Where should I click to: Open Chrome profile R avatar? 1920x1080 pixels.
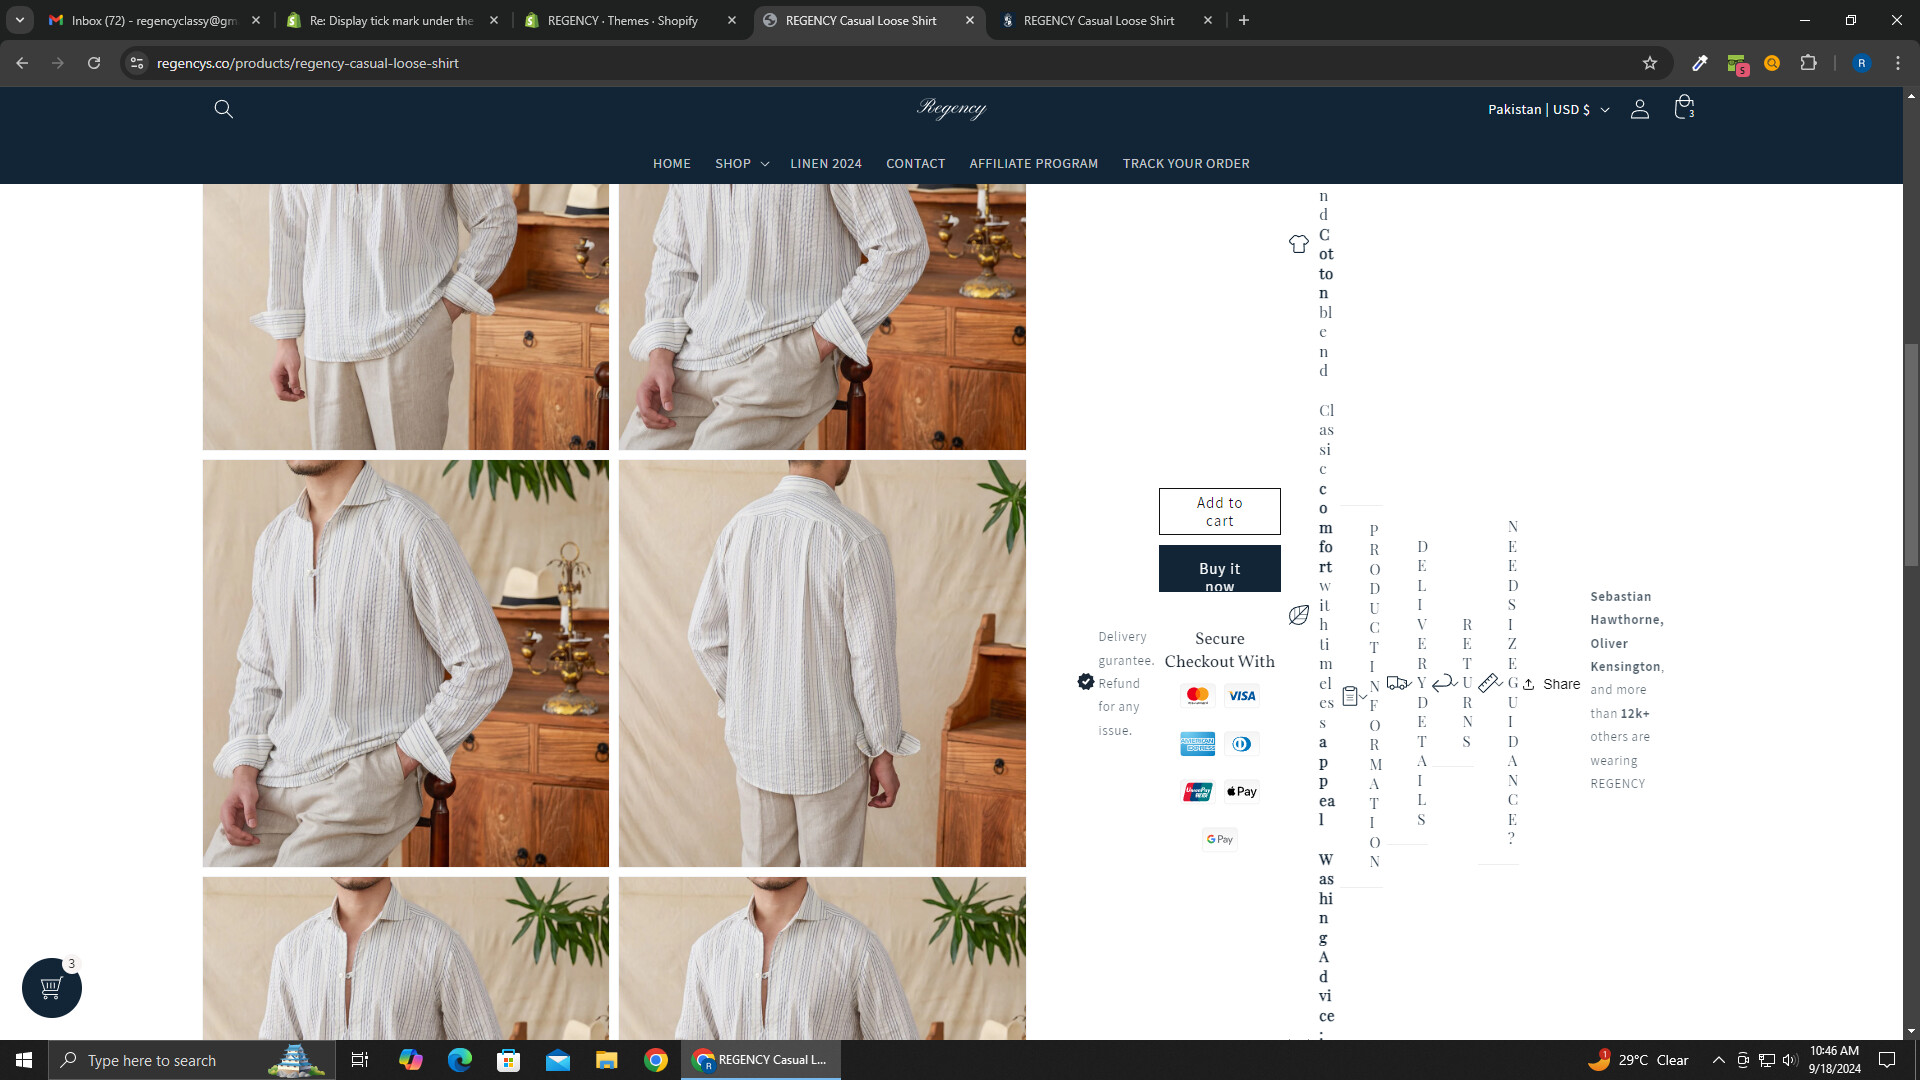(x=1861, y=63)
